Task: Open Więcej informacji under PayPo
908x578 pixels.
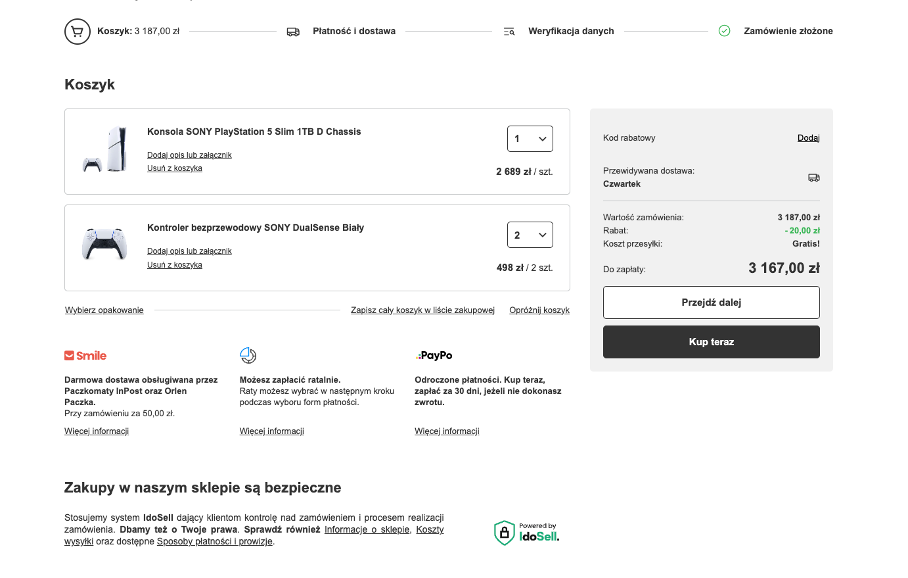Action: tap(447, 431)
